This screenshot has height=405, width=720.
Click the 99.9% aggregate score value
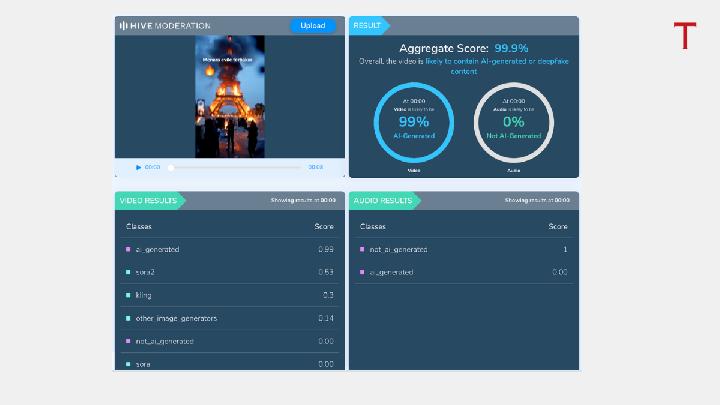click(511, 47)
